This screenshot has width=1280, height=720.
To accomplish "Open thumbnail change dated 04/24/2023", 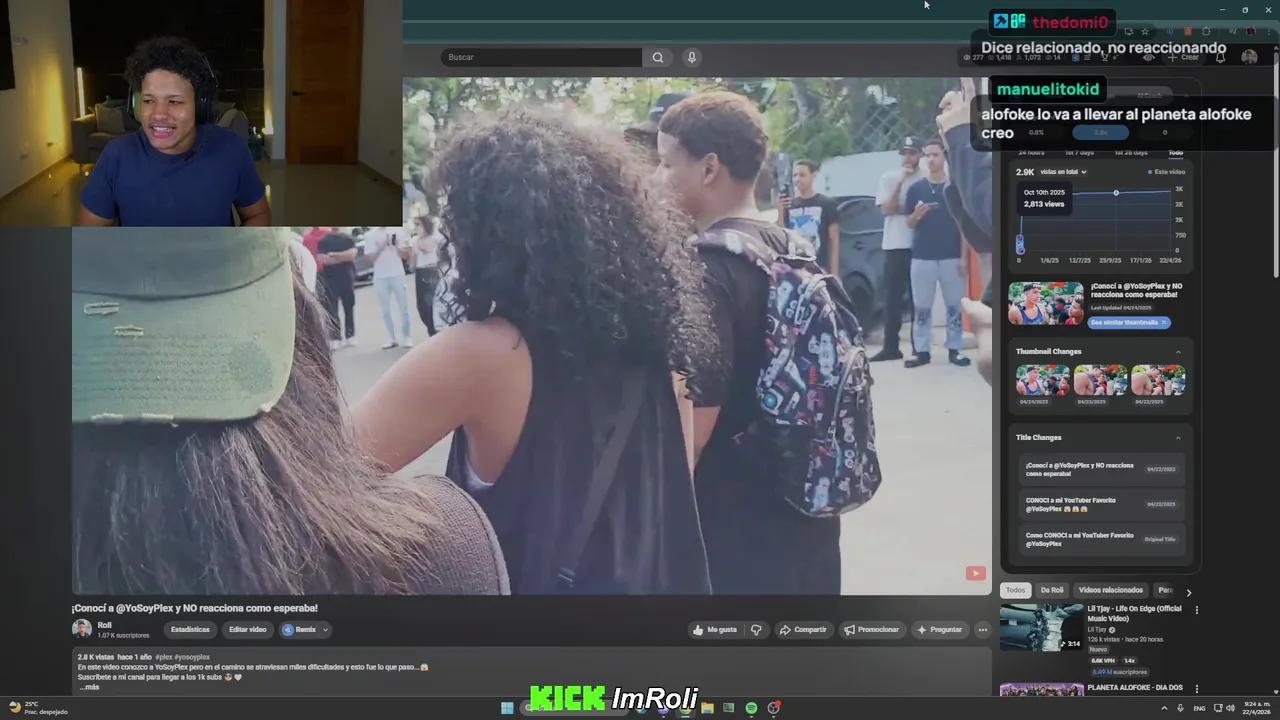I will pos(1043,380).
